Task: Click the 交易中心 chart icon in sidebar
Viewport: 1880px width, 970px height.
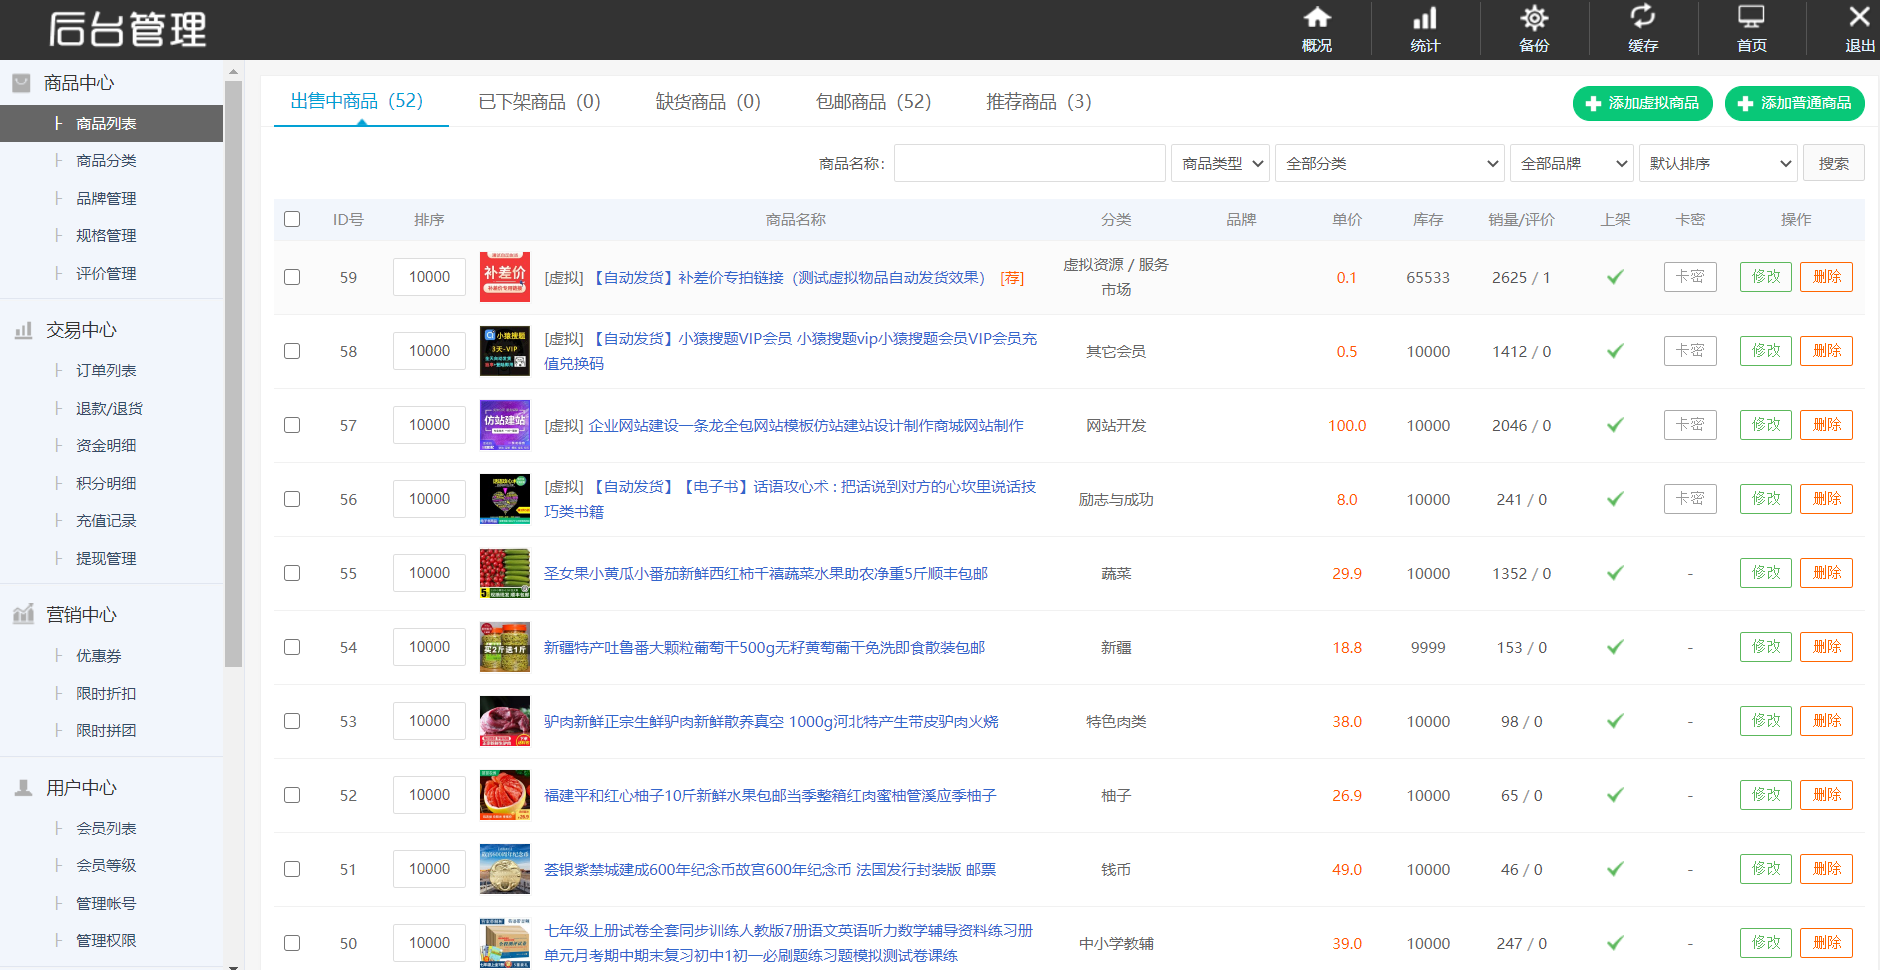Action: pos(23,330)
